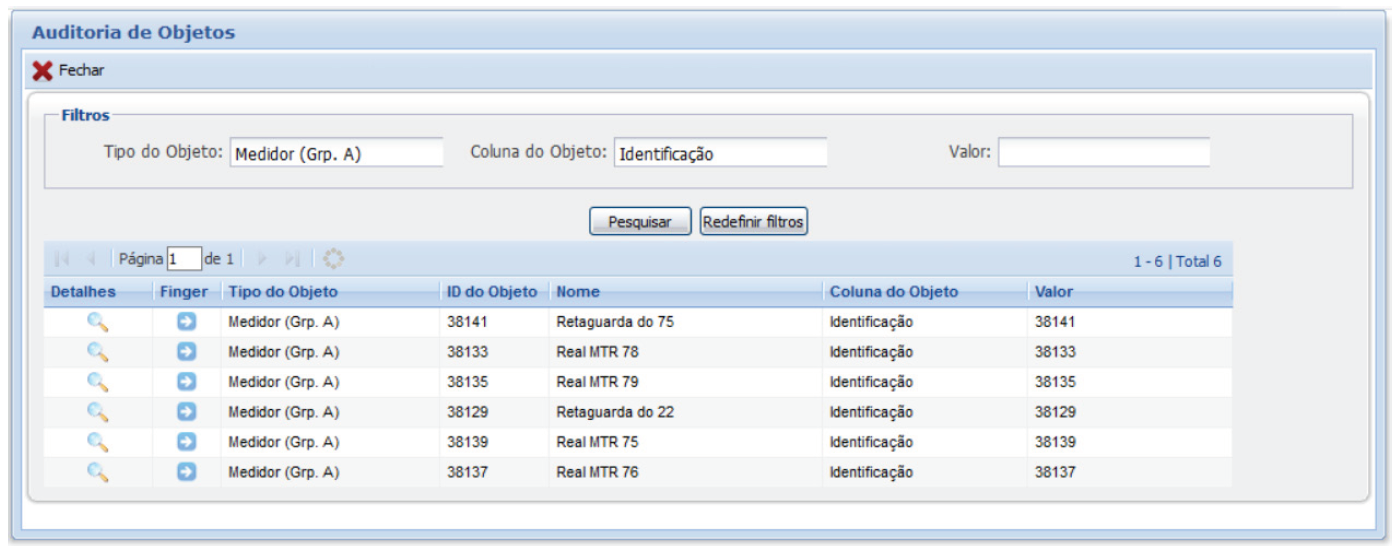Viewport: 1395px width, 548px height.
Task: Click Finger arrow icon for Retaguarda do 22
Action: tap(186, 412)
